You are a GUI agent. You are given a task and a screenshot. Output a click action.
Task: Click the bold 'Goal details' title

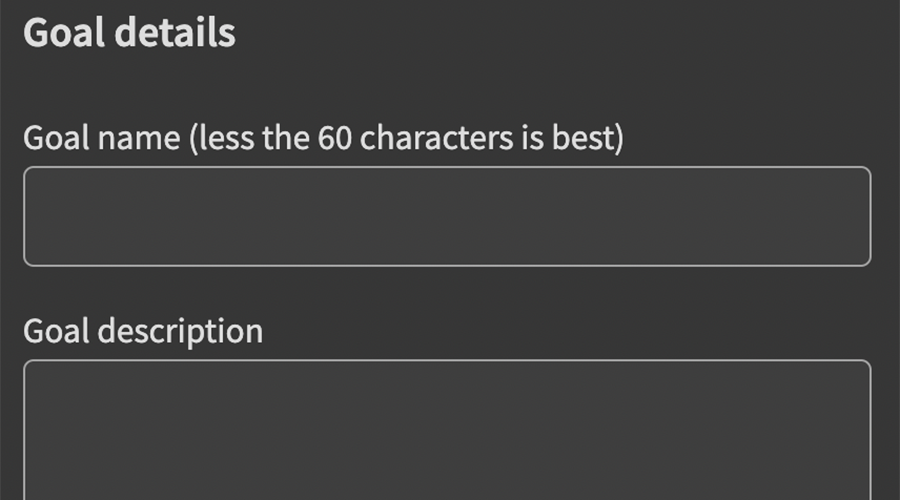tap(129, 32)
